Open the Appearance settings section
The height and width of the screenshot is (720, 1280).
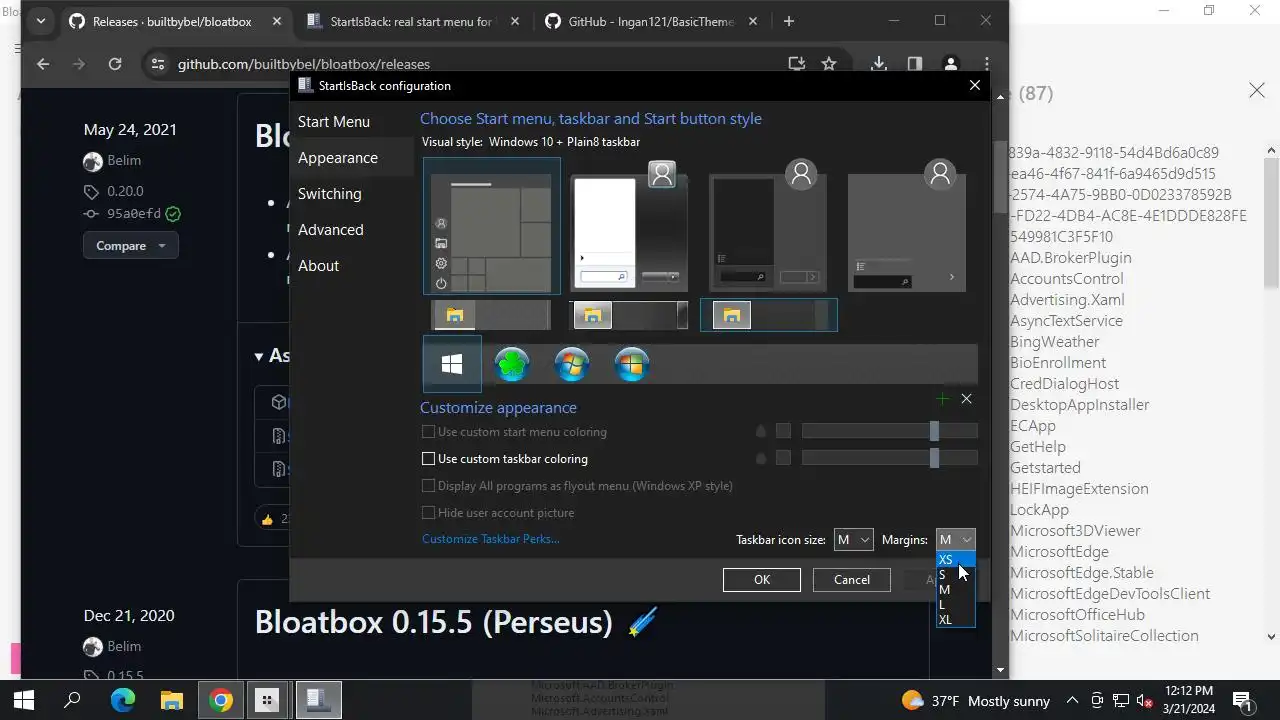coord(338,158)
